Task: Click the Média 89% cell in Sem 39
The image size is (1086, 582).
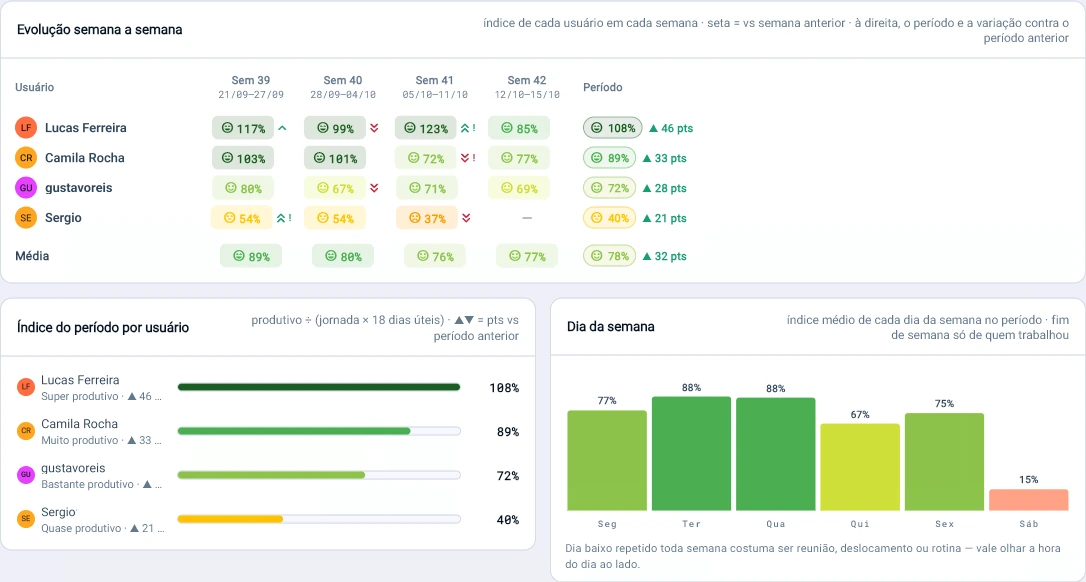Action: (251, 256)
